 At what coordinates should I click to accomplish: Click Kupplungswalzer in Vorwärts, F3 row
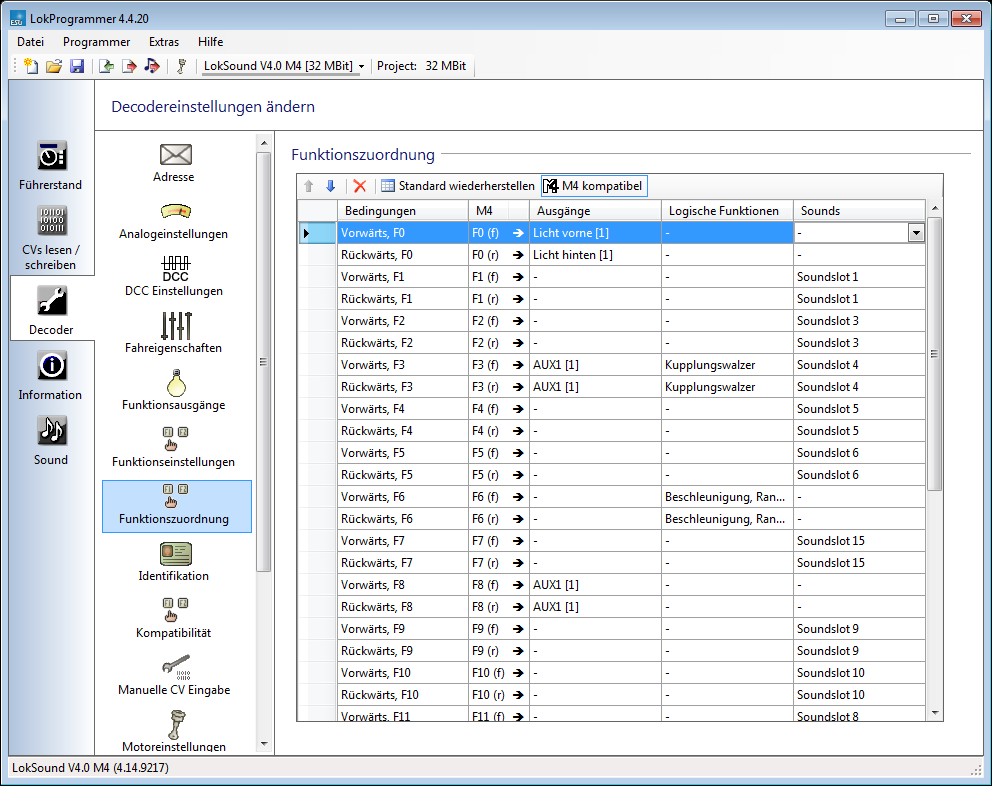coord(727,365)
